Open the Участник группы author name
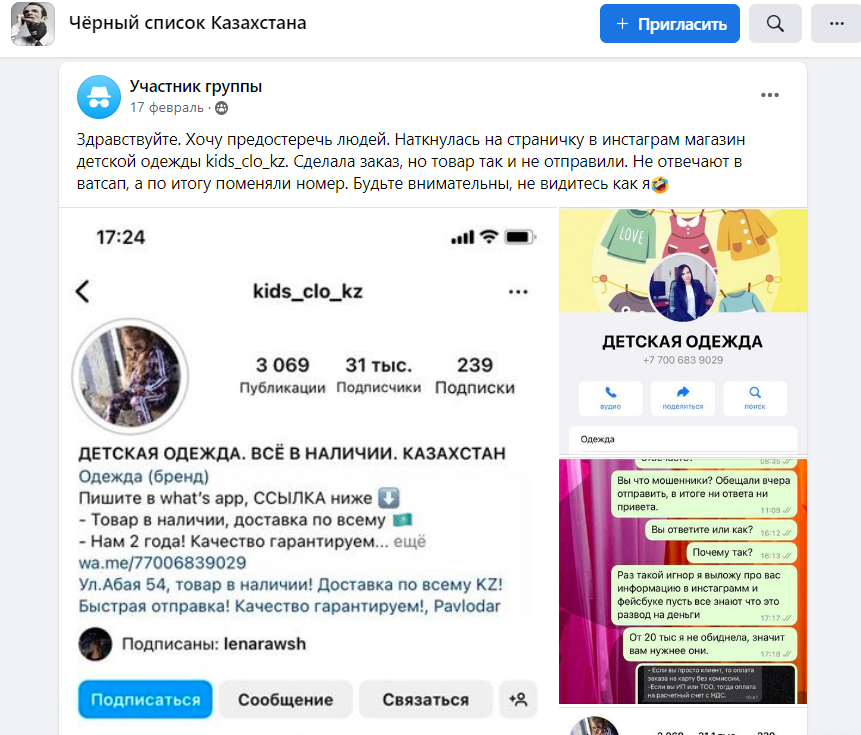 [x=196, y=87]
